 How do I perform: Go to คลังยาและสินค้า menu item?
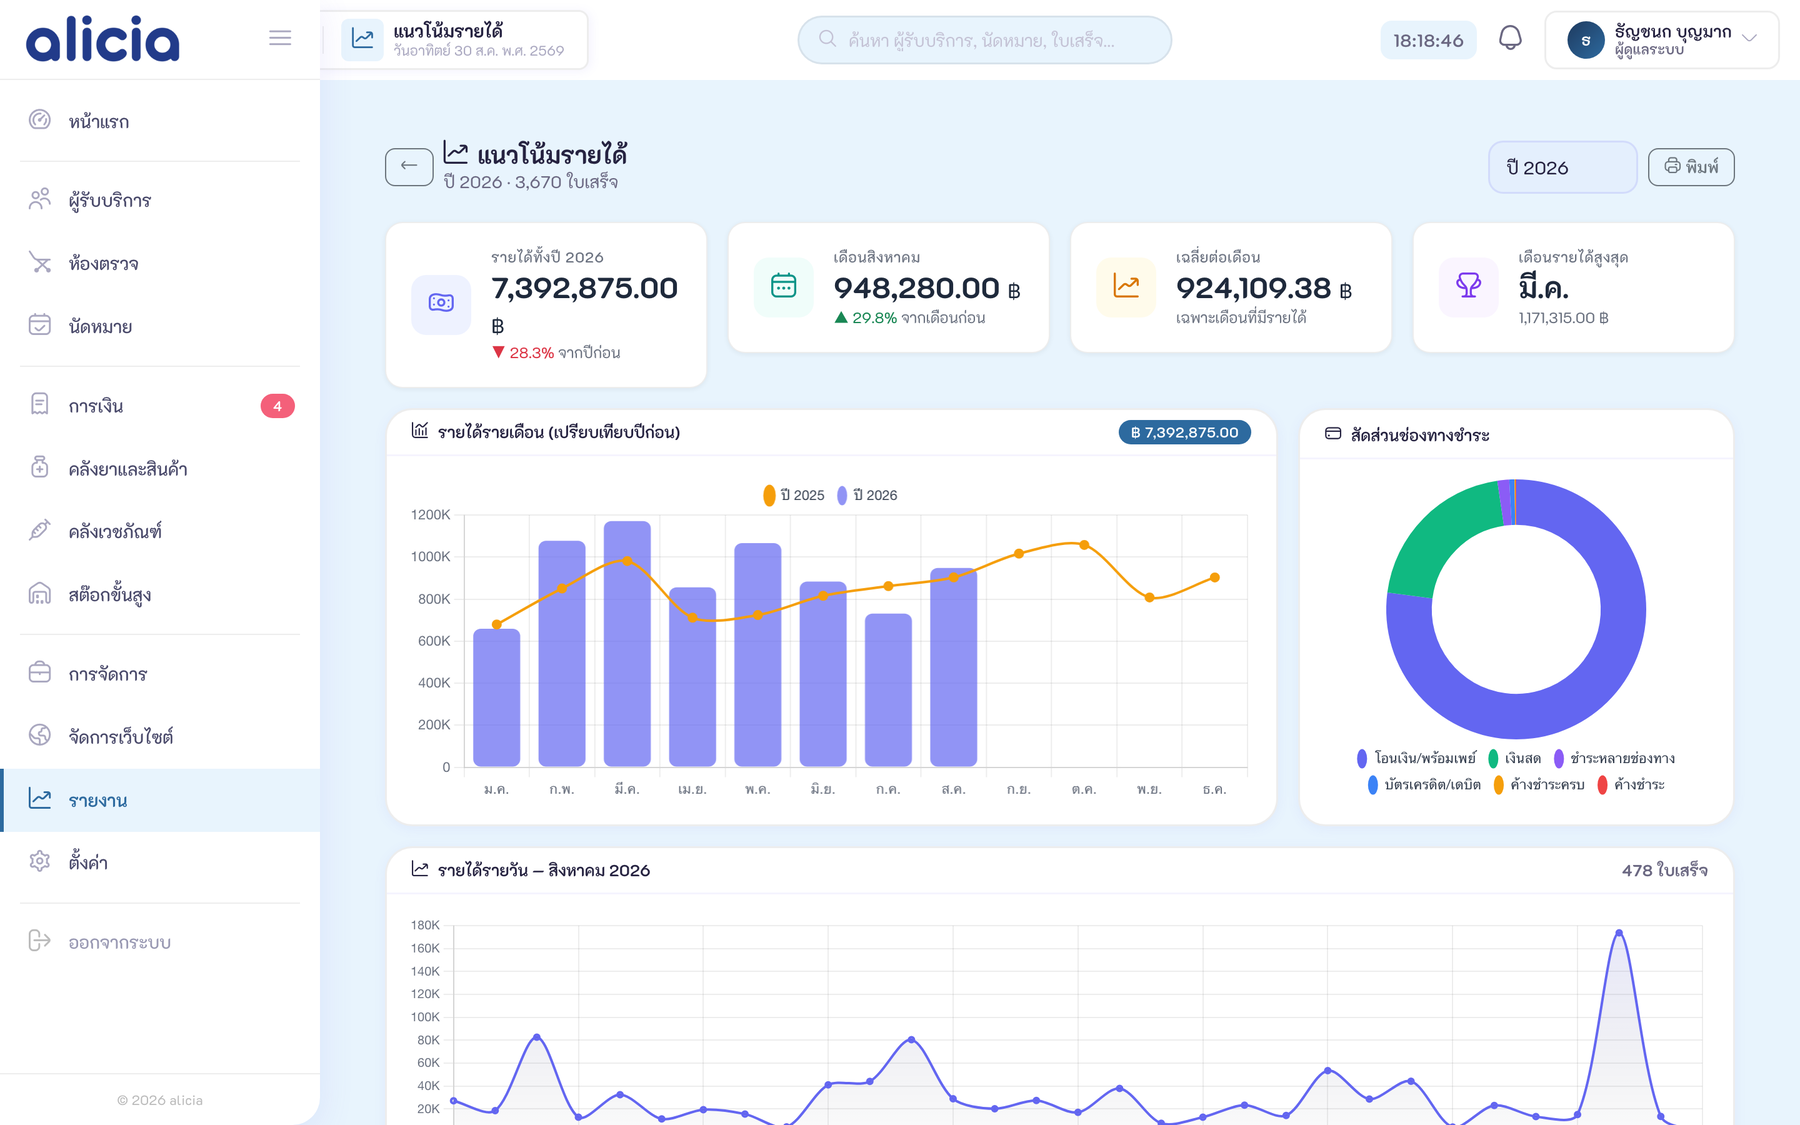pos(160,468)
